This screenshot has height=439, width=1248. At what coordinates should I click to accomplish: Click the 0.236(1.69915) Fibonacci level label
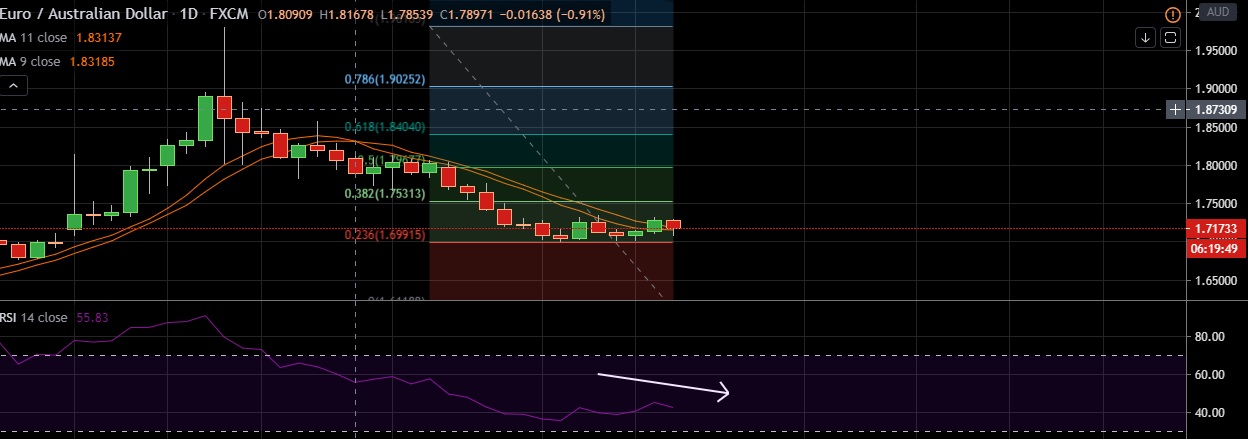pyautogui.click(x=385, y=234)
